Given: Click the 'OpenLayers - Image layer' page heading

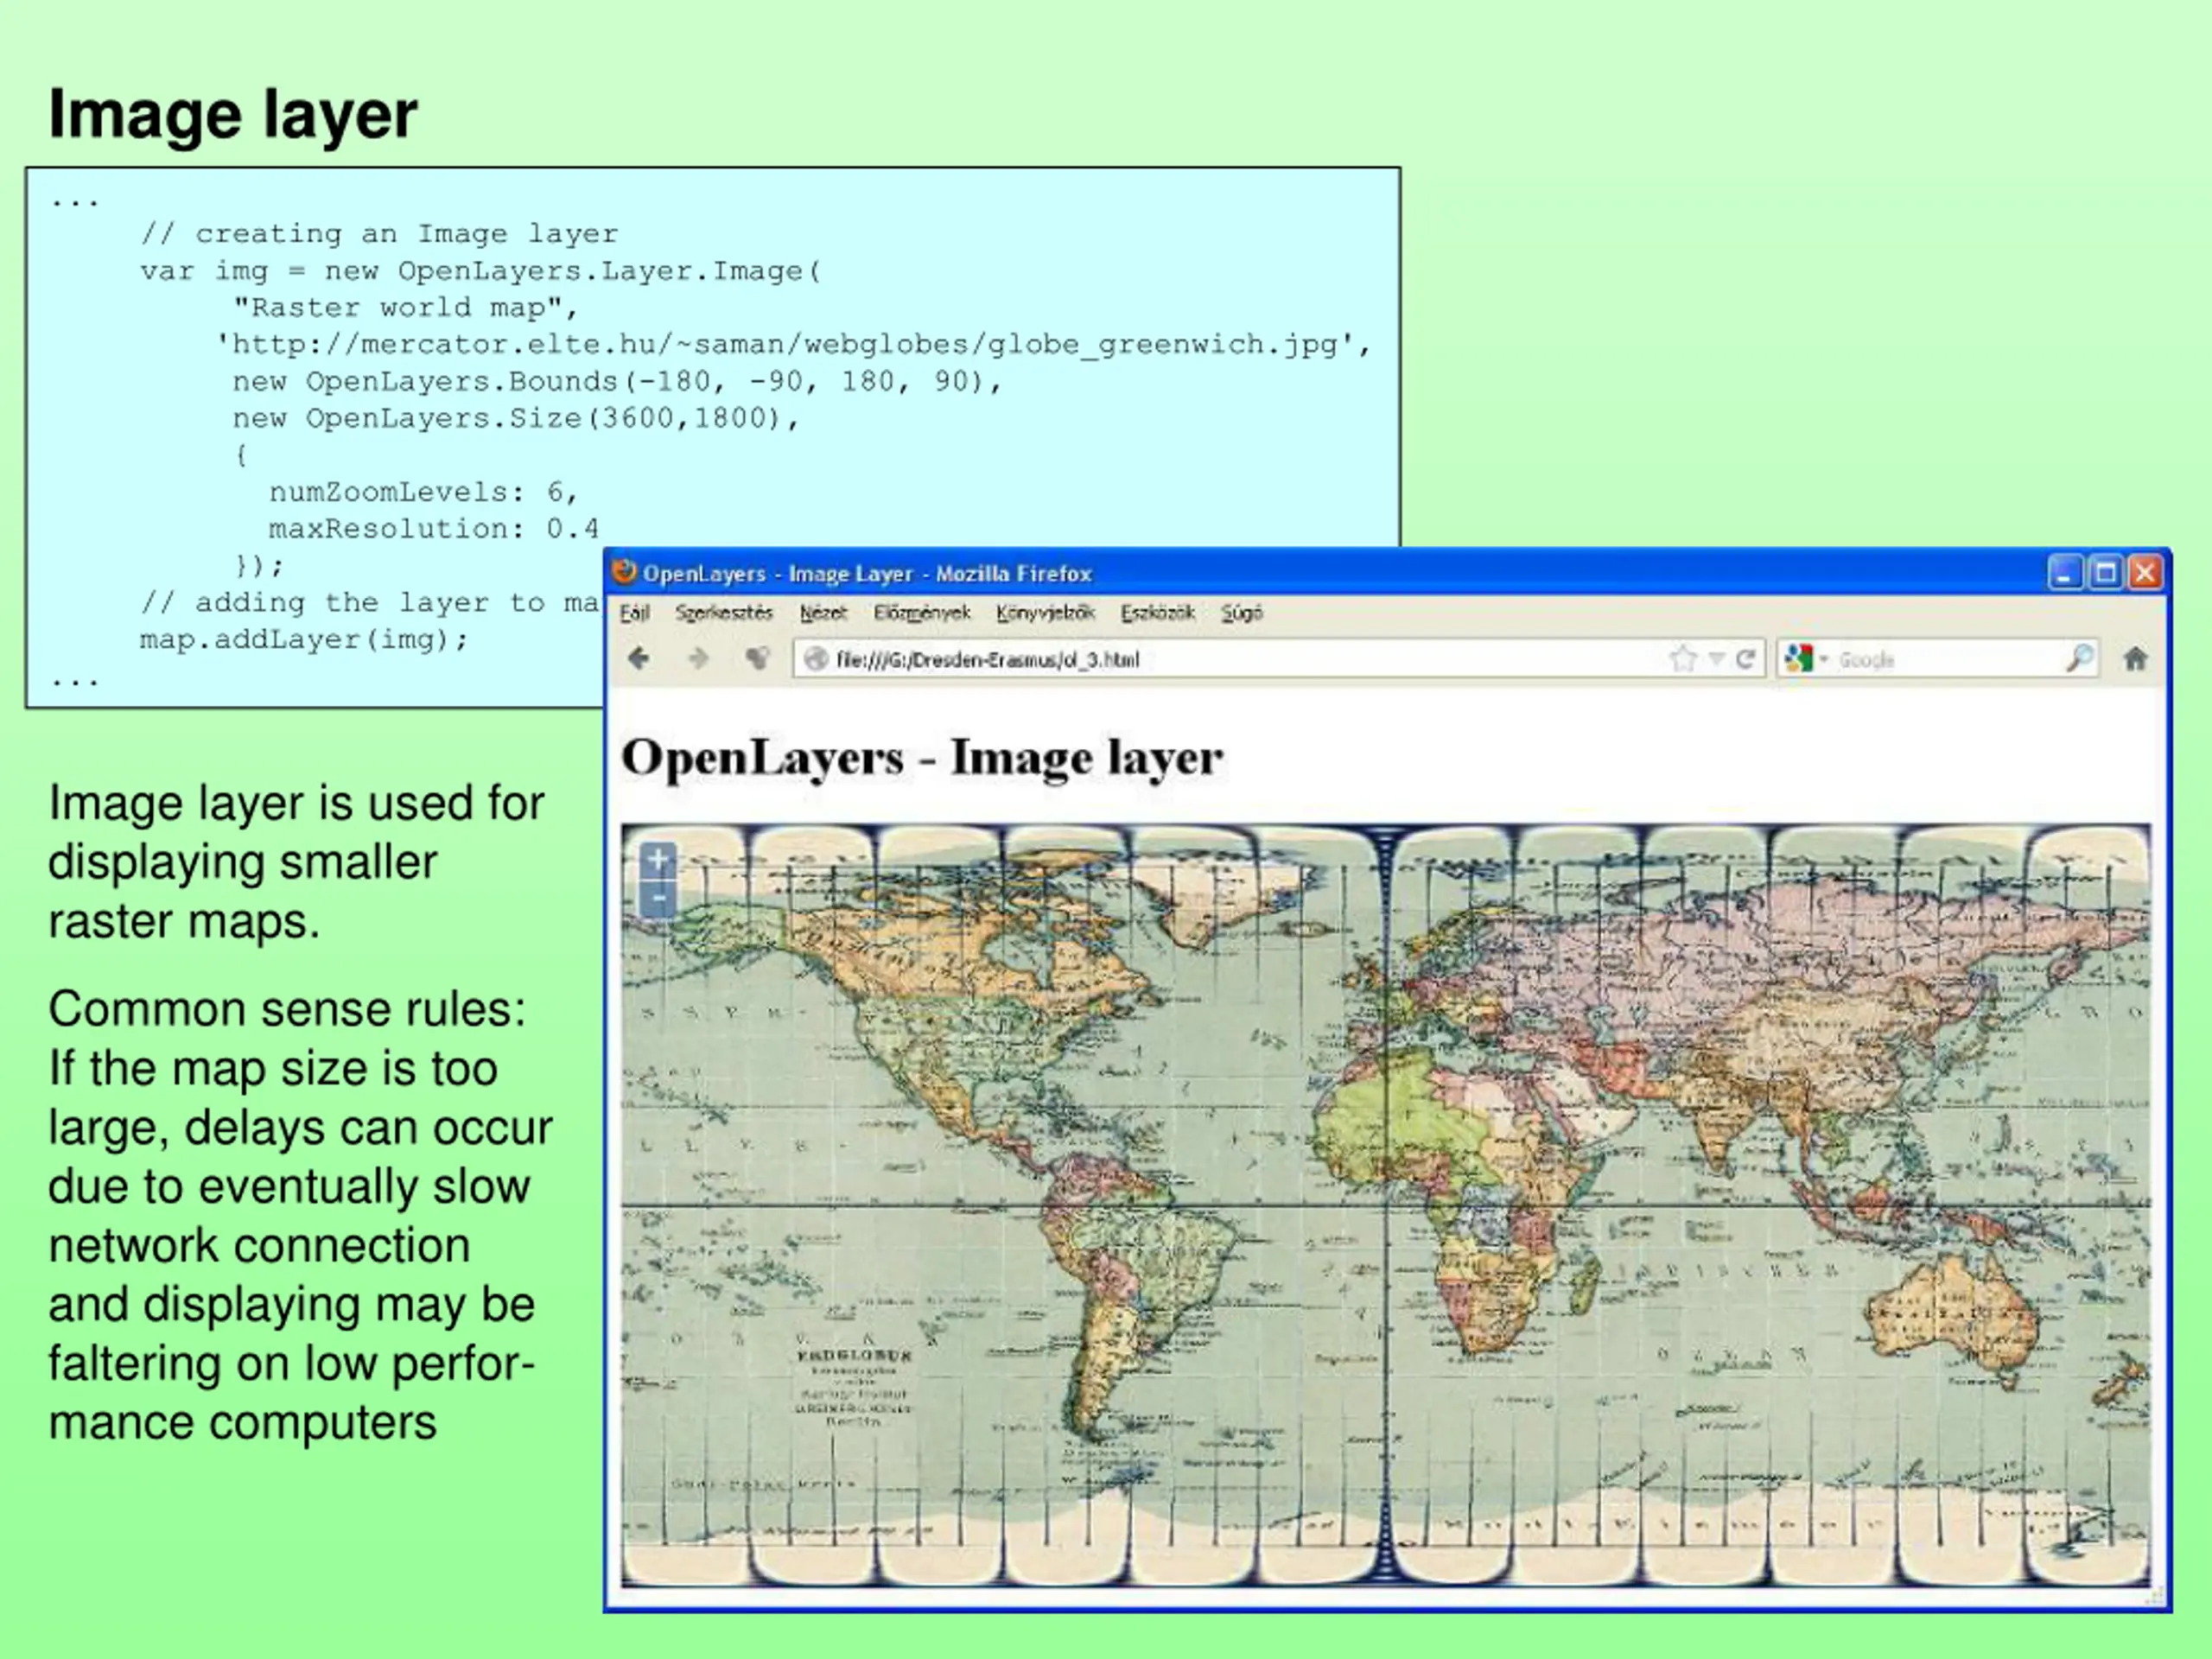Looking at the screenshot, I should (x=921, y=757).
